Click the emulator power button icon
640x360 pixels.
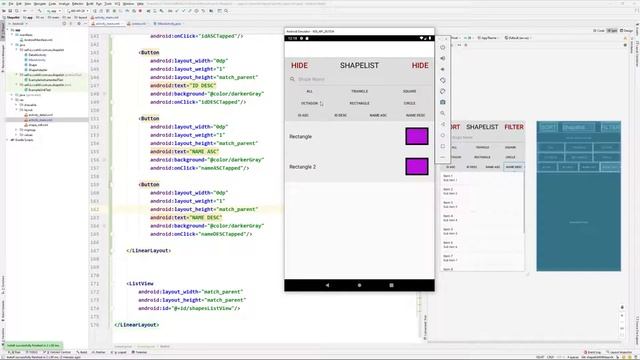click(442, 47)
